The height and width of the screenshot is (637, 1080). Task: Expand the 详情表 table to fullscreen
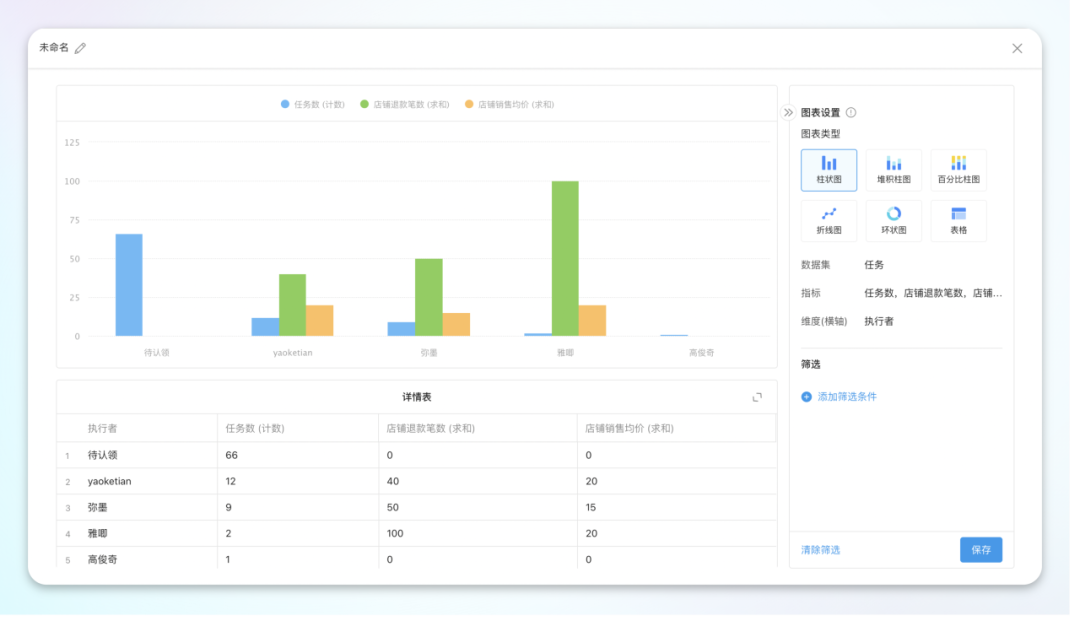click(x=757, y=397)
